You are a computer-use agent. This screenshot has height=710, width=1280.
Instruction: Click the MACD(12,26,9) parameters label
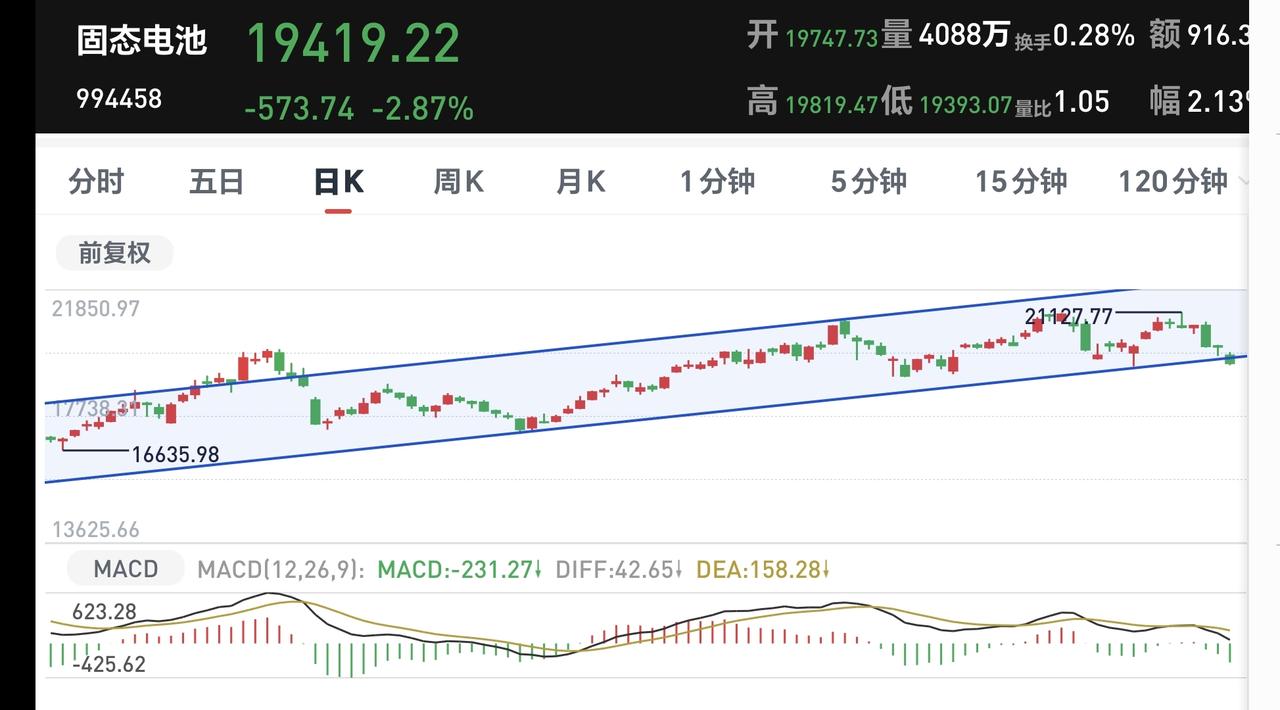pos(282,570)
